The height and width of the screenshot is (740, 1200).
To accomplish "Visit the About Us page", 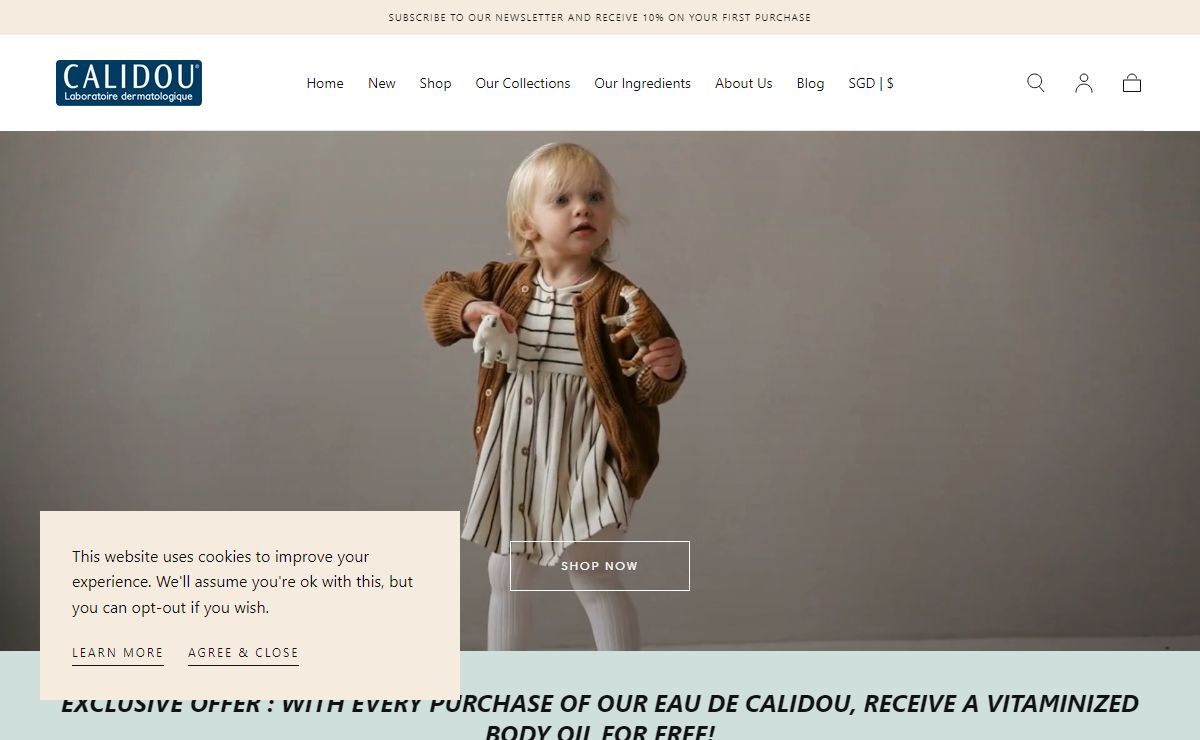I will pos(744,83).
